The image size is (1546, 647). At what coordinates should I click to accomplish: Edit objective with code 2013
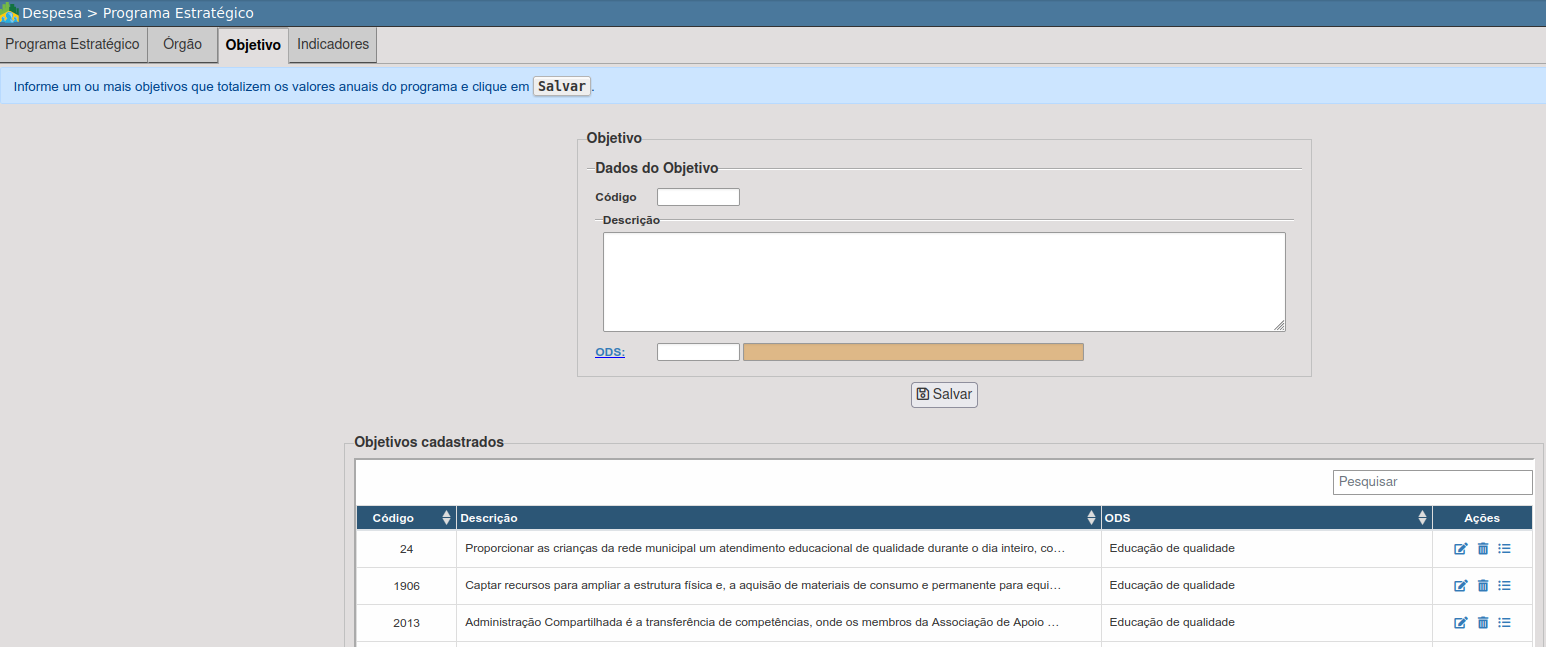coord(1460,623)
